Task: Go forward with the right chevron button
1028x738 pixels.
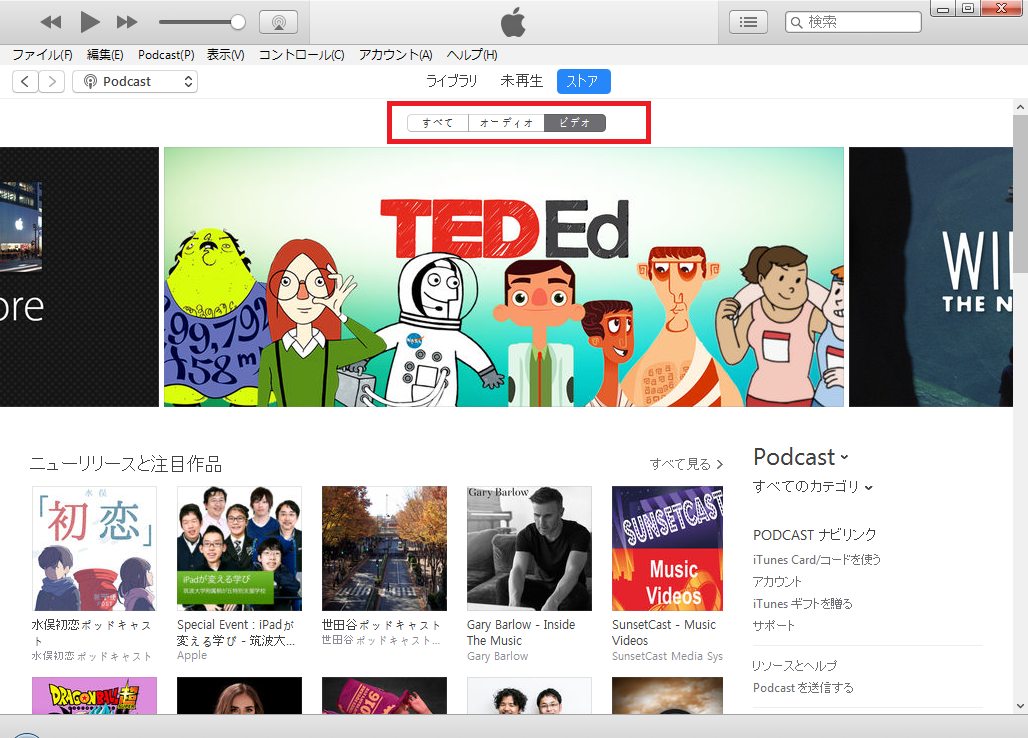Action: click(52, 81)
